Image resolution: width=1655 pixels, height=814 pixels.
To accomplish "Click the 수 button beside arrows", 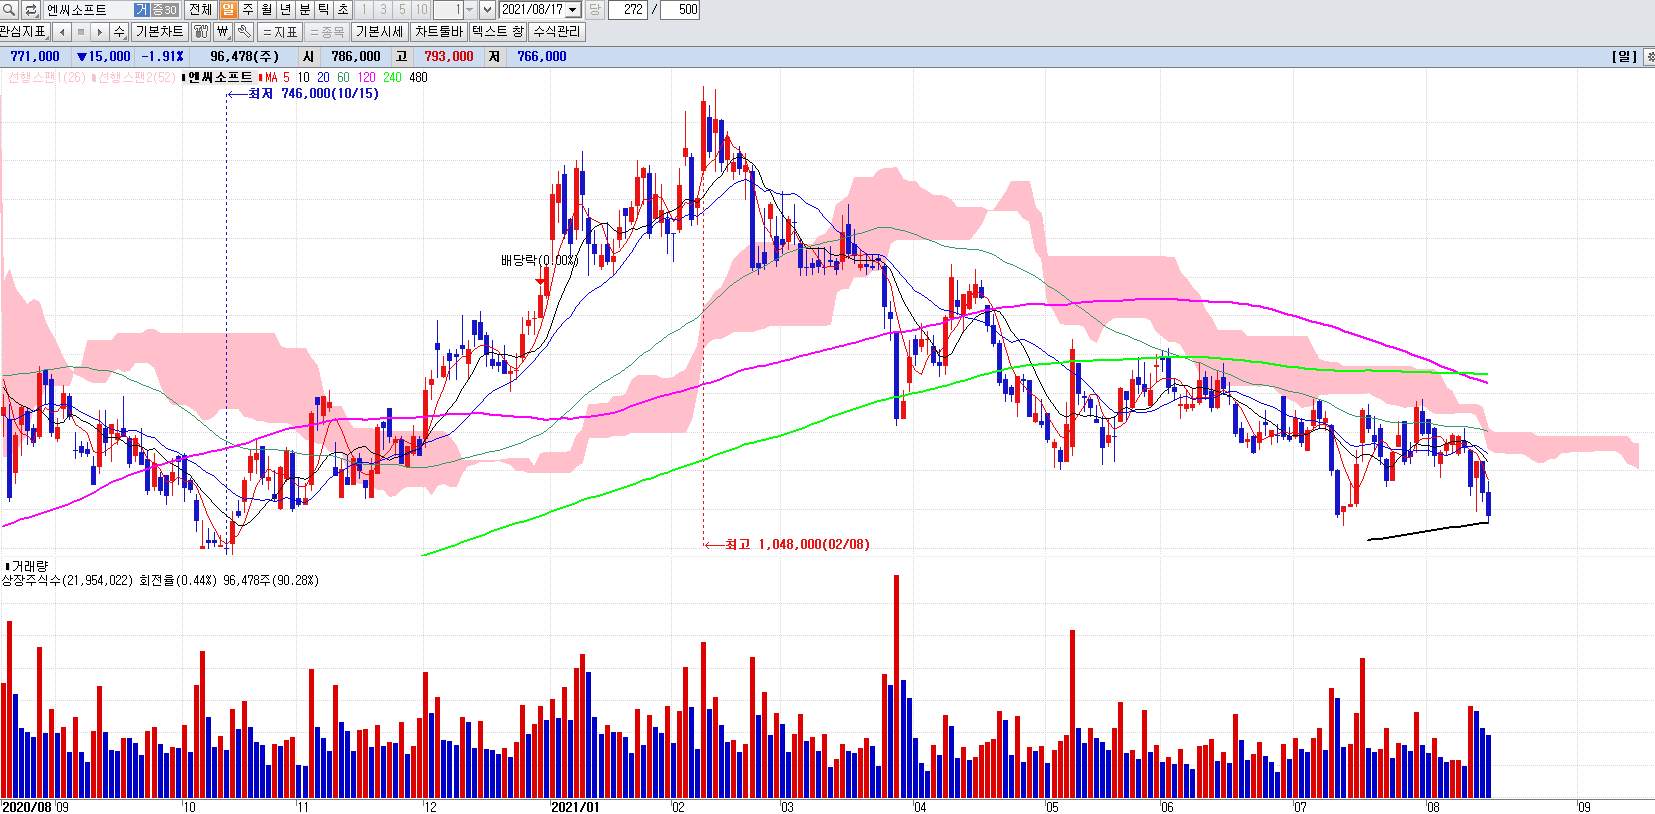I will point(119,32).
